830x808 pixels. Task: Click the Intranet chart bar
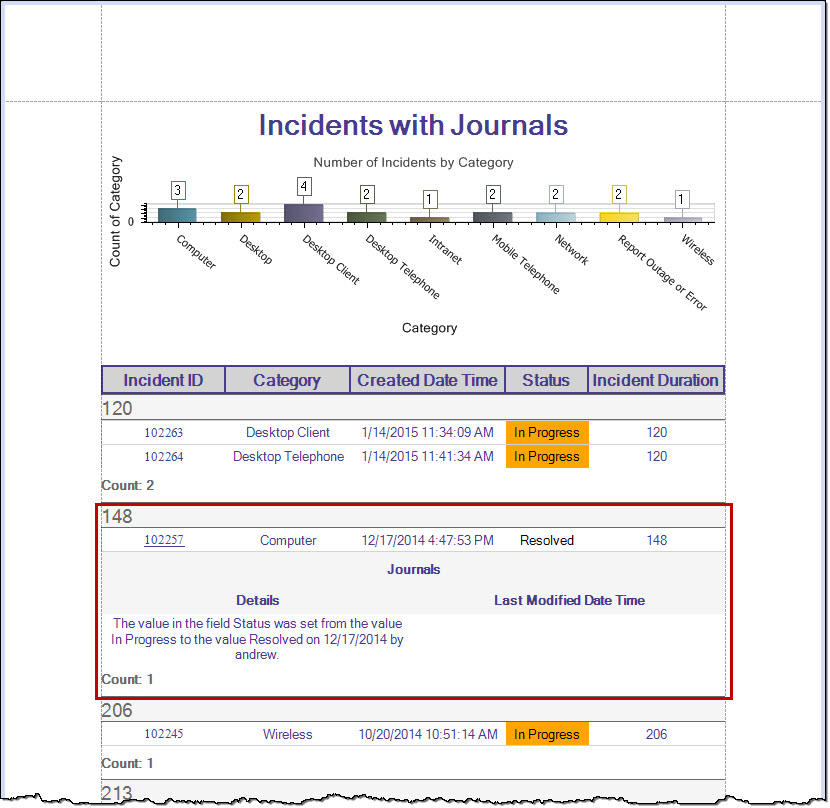click(429, 220)
